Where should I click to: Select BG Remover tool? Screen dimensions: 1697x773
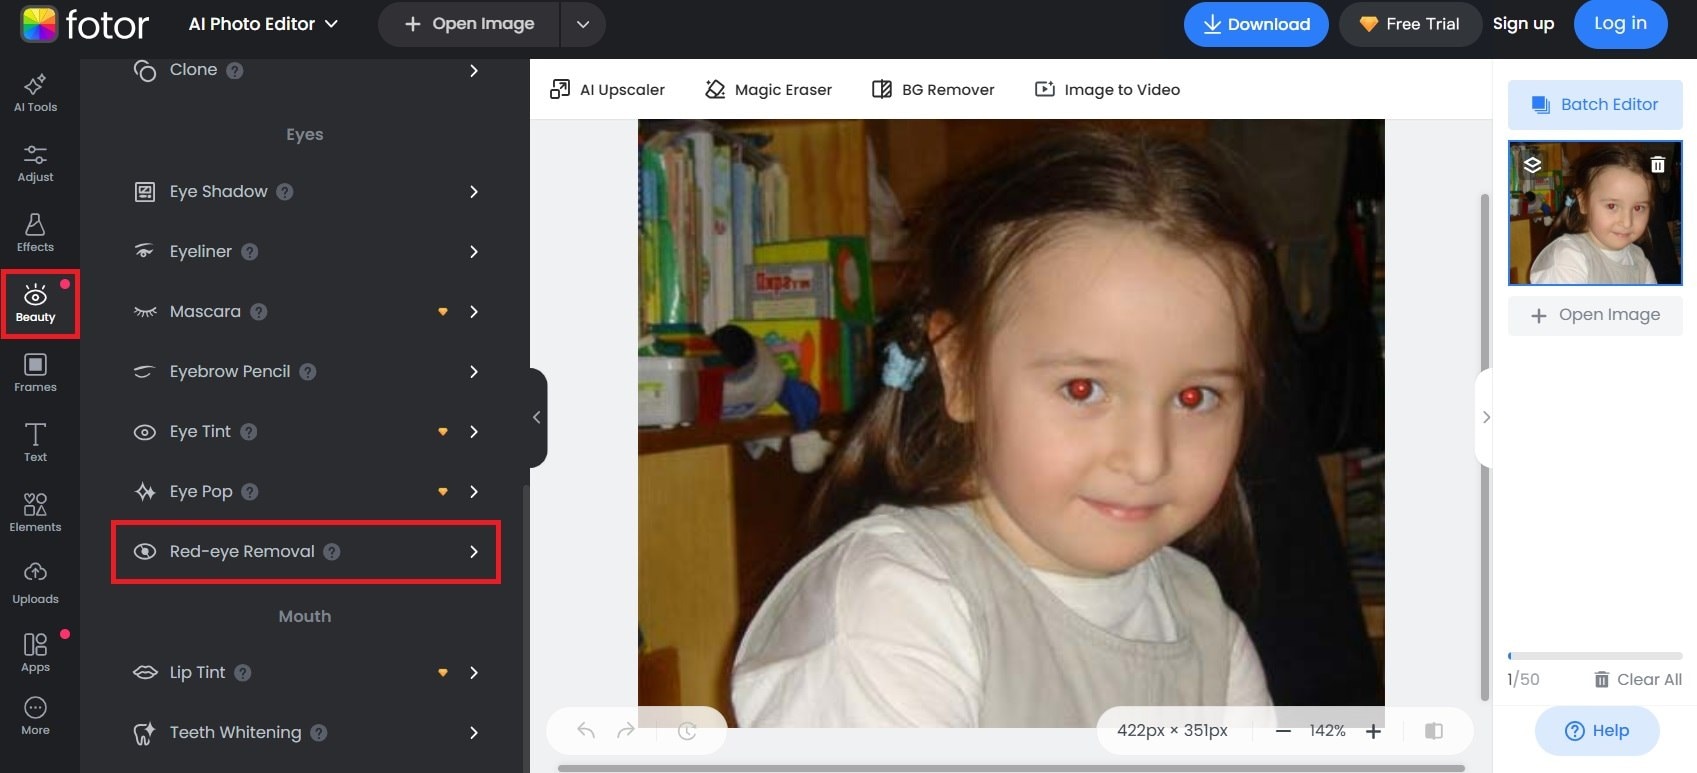[933, 89]
